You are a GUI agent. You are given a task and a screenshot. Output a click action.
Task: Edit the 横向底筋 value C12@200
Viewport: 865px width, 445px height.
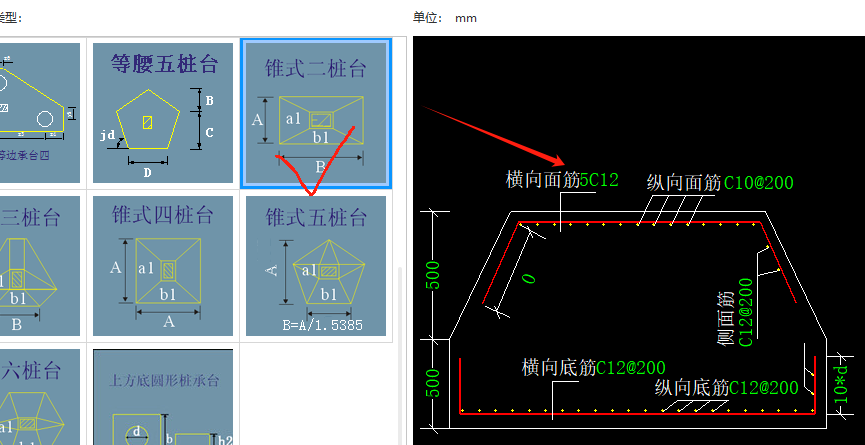(631, 367)
